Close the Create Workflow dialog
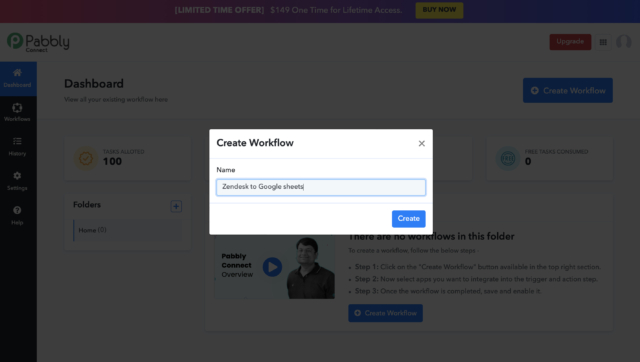The image size is (640, 362). tap(422, 143)
